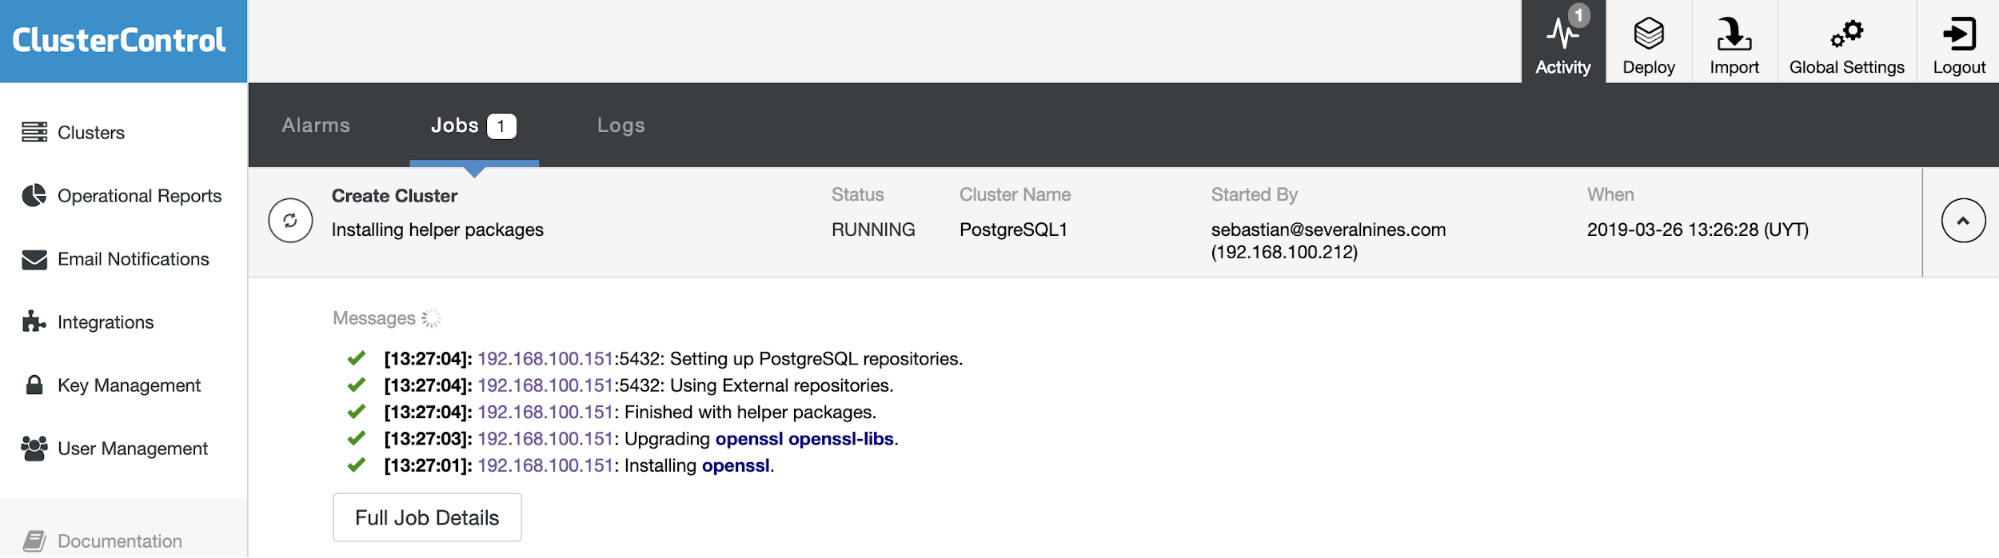
Task: Click the Integrations puzzle icon
Action: [34, 321]
